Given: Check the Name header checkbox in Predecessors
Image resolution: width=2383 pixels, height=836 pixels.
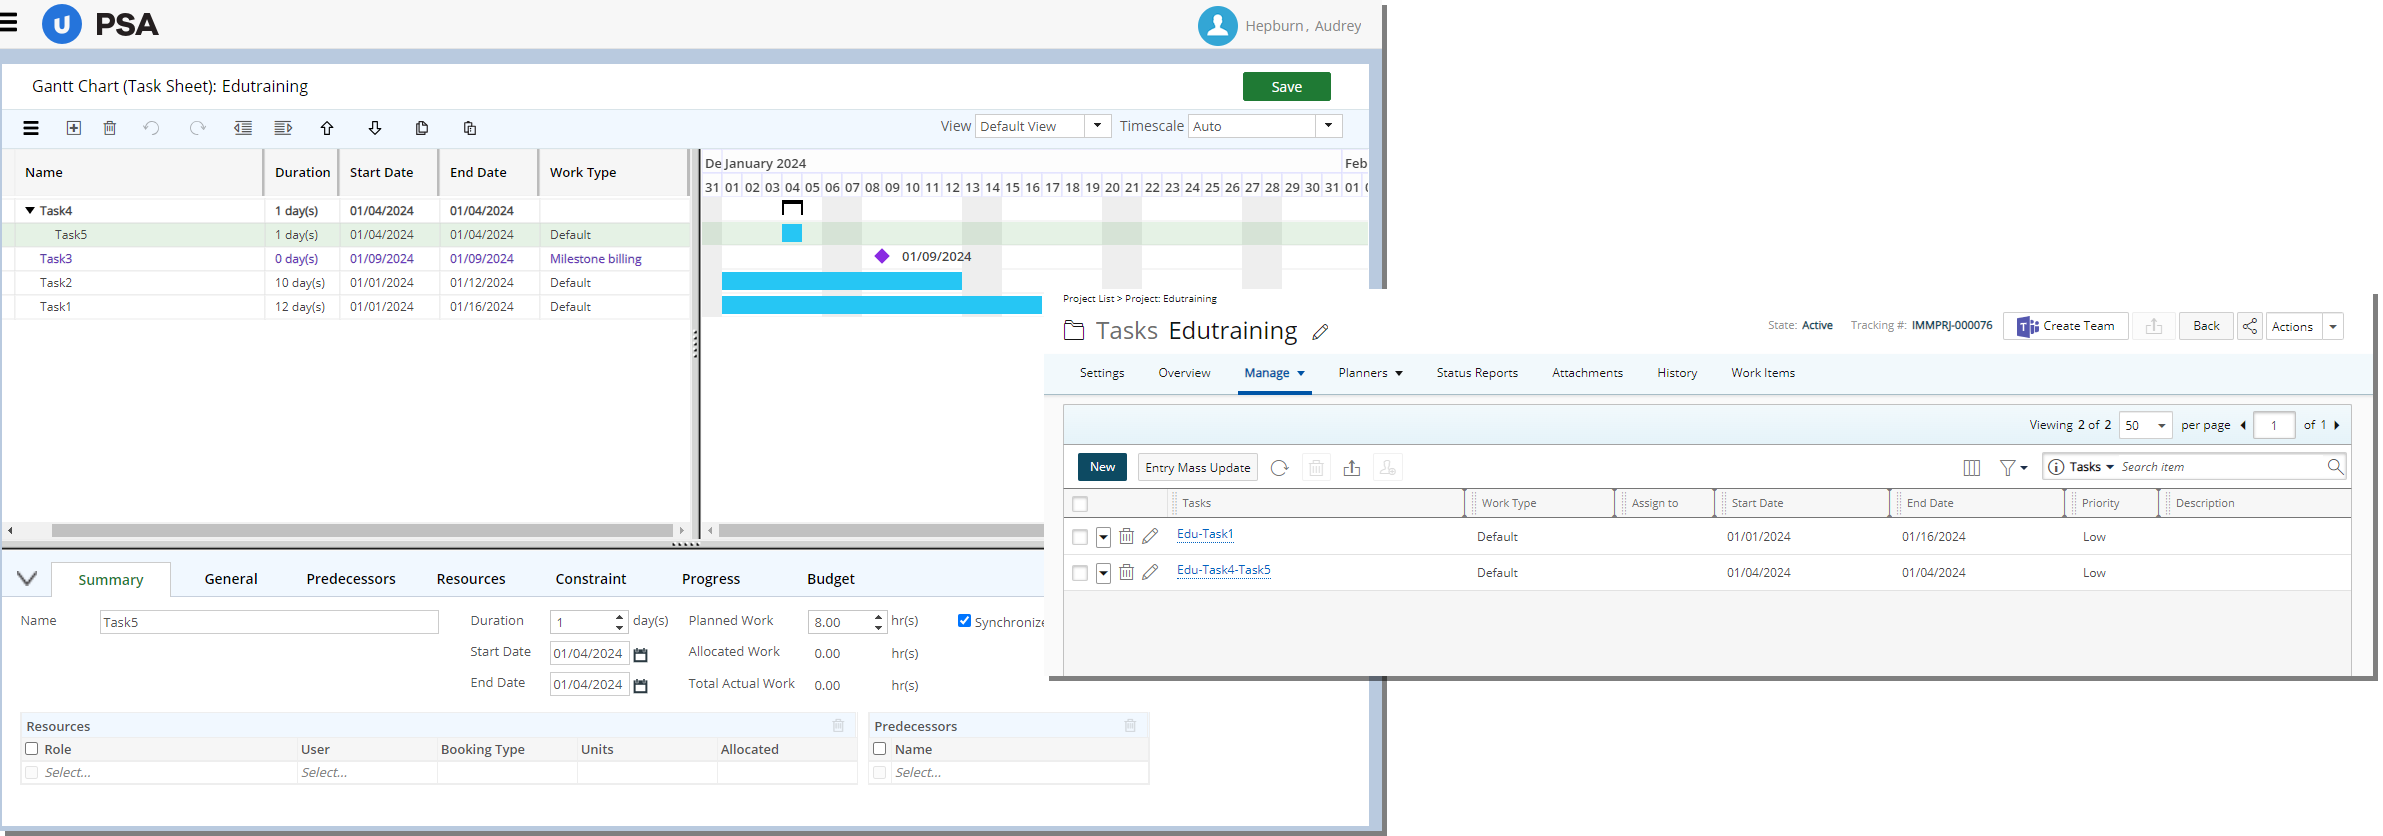Looking at the screenshot, I should click(x=880, y=748).
